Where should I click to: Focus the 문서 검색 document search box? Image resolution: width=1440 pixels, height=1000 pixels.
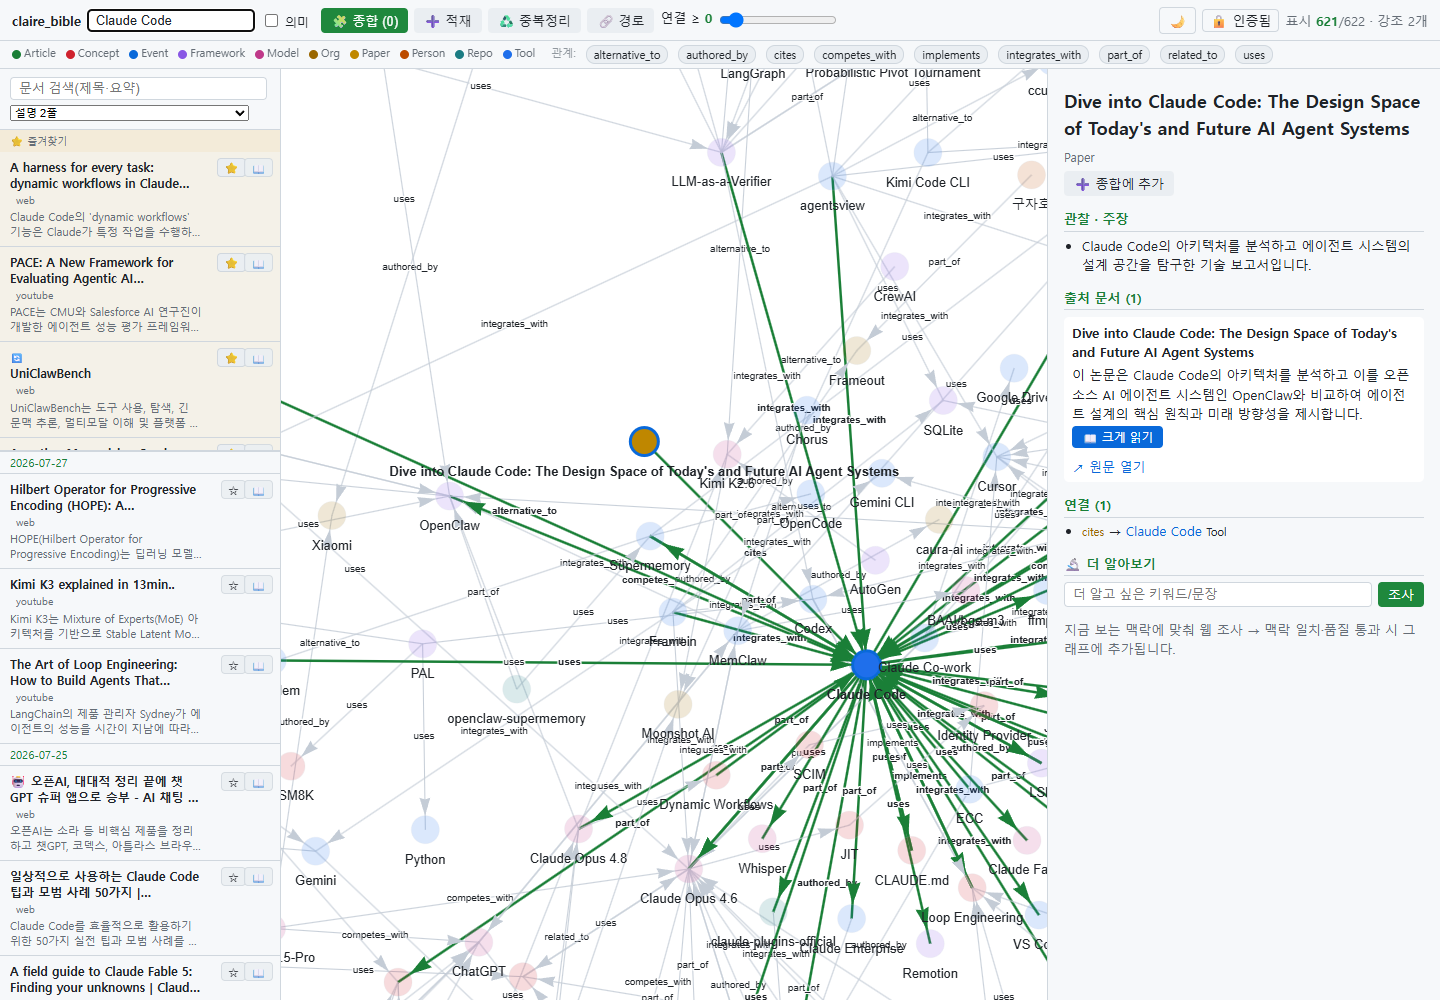coord(138,88)
